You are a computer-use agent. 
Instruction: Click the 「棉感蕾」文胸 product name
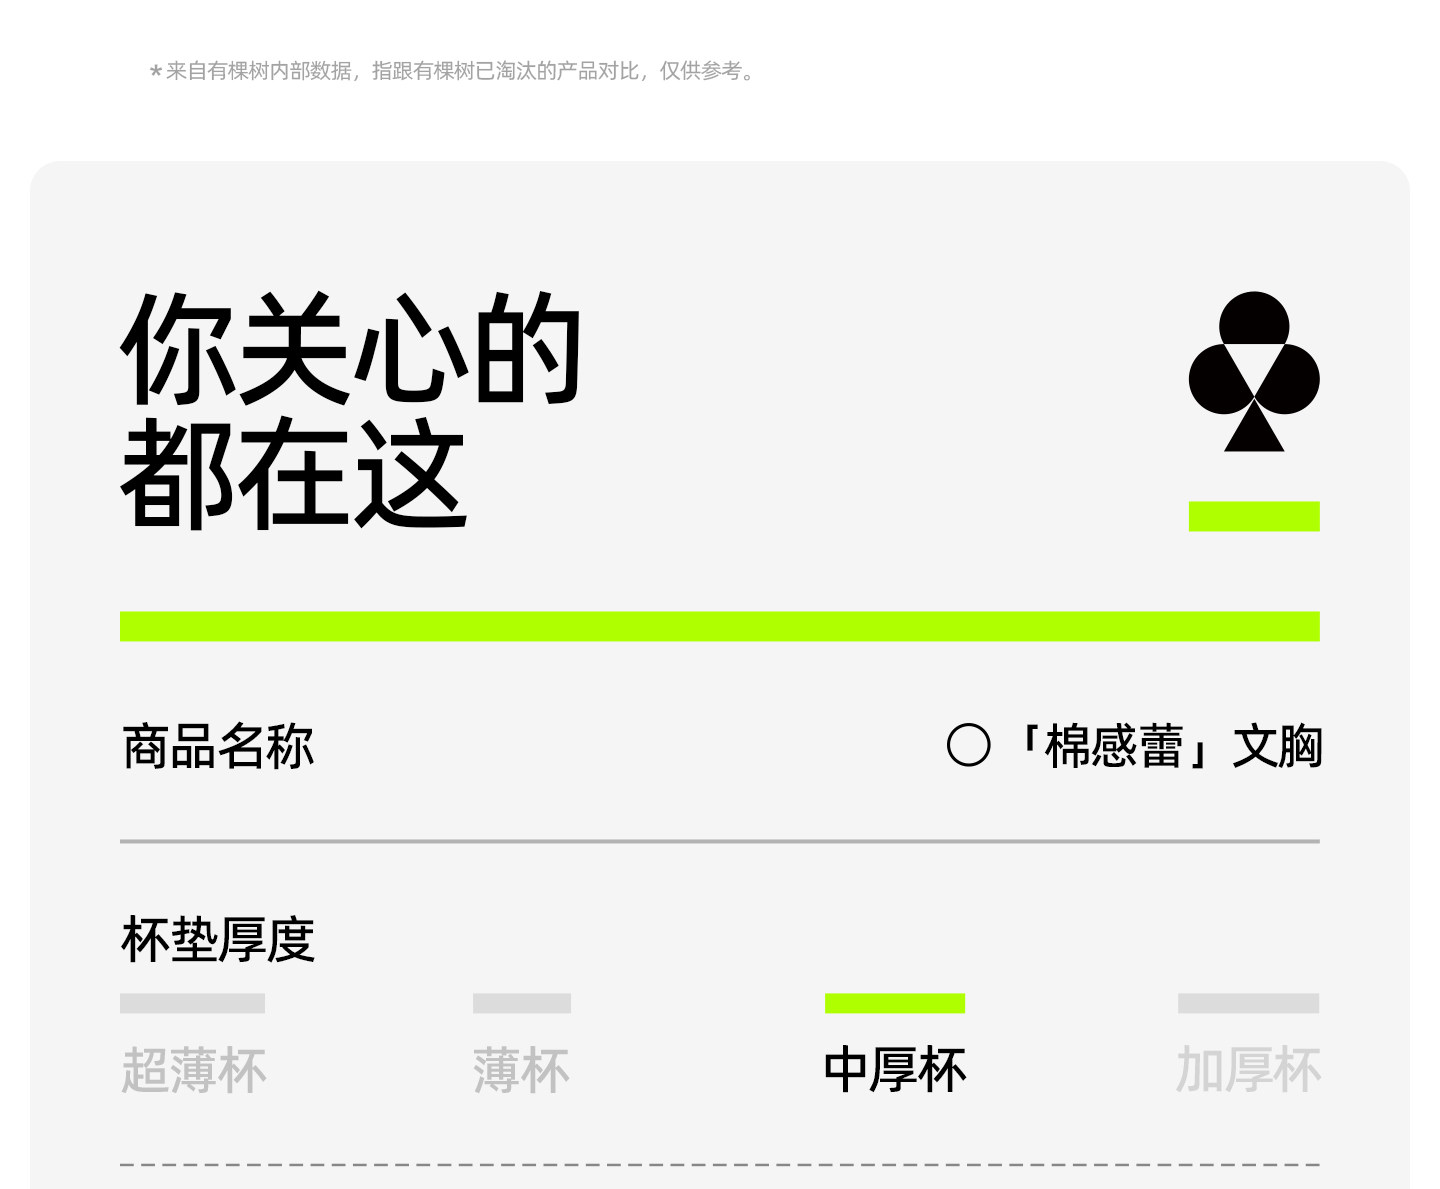(1166, 746)
